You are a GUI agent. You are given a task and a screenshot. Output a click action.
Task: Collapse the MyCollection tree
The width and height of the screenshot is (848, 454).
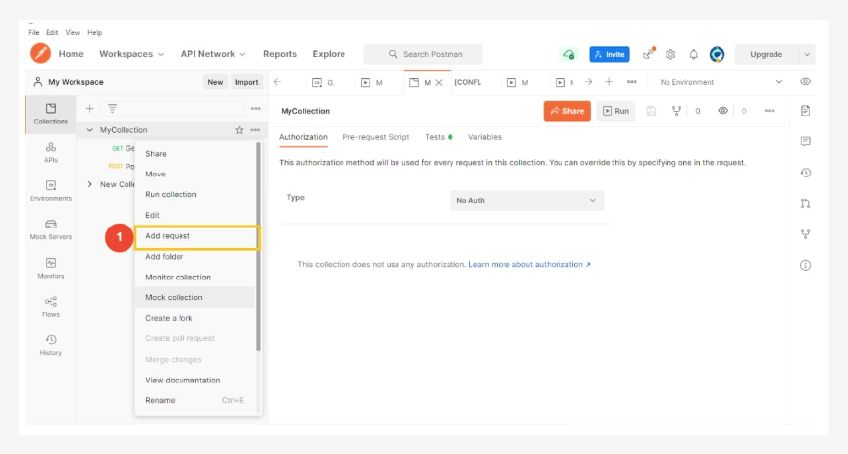pyautogui.click(x=90, y=130)
